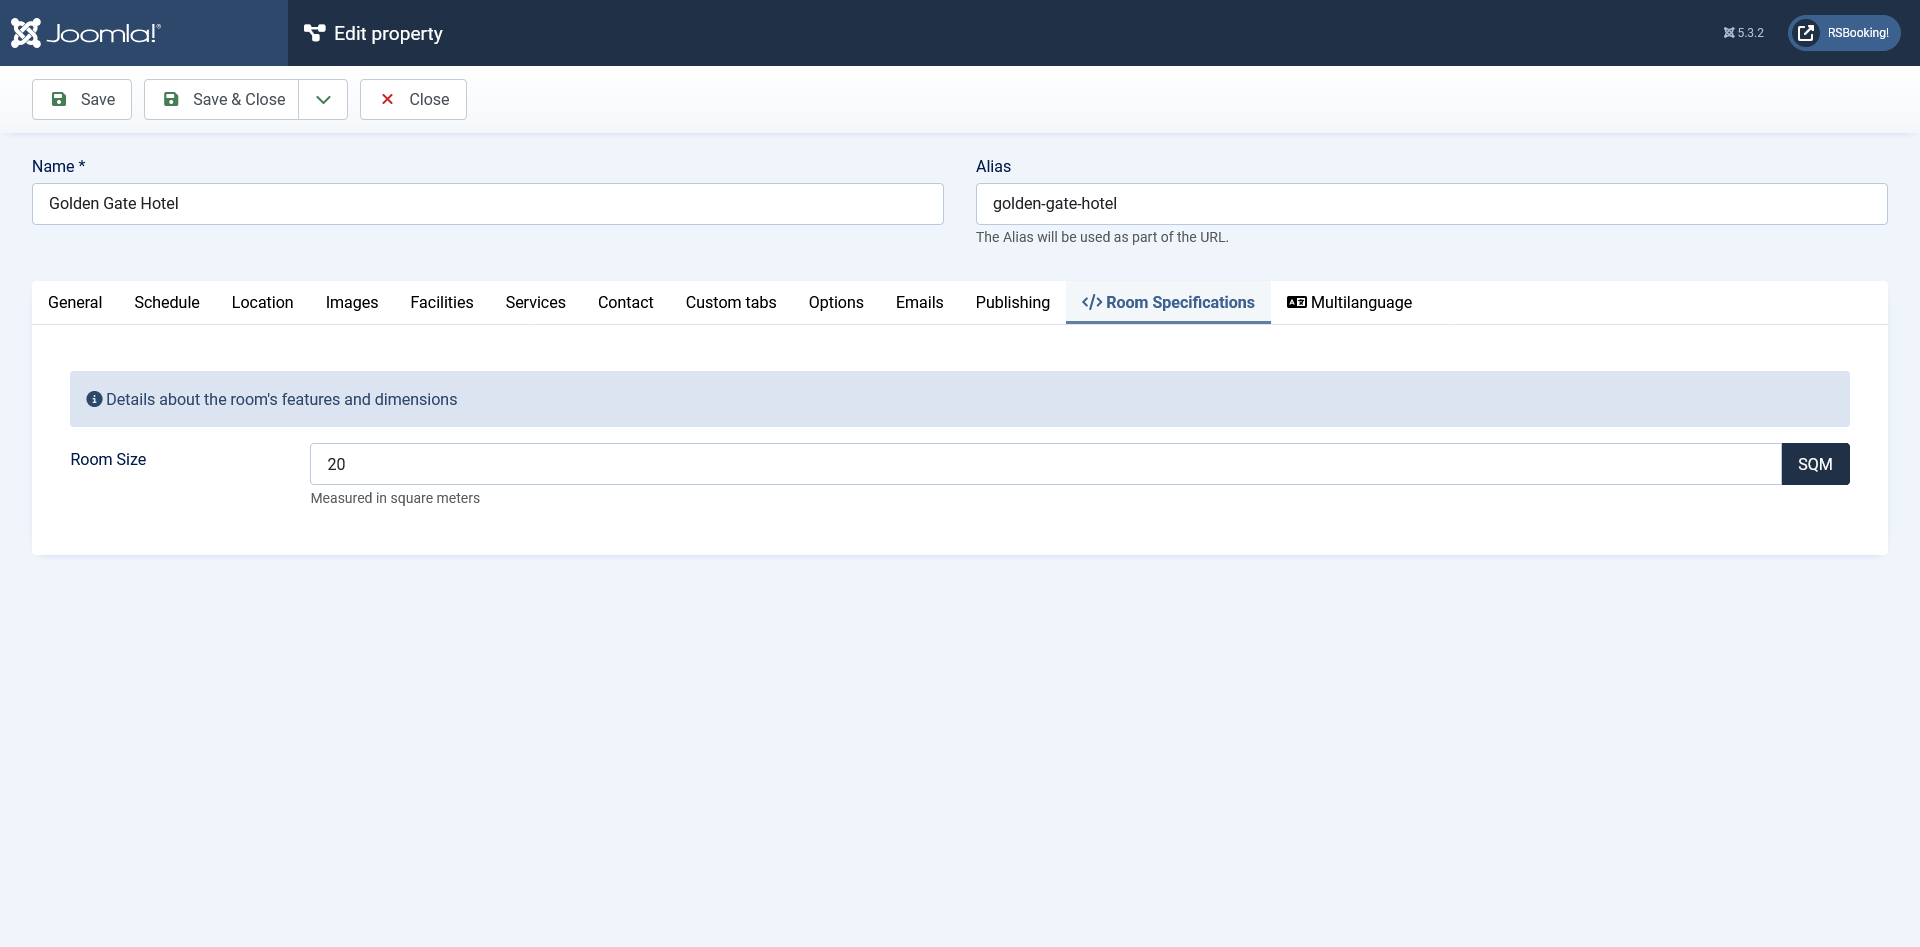Open the RSBooking! site link
The height and width of the screenshot is (947, 1920).
point(1844,33)
